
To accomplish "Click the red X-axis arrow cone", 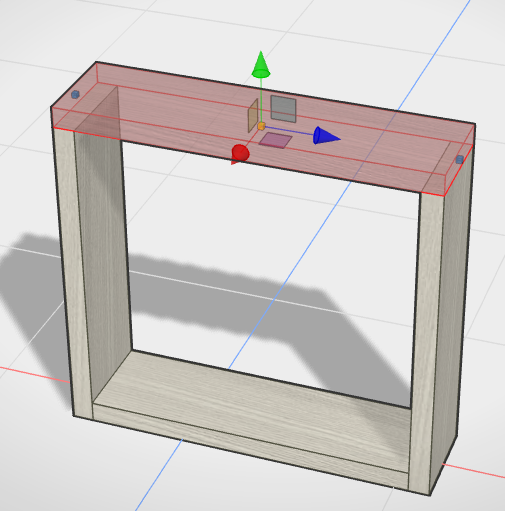I will (240, 154).
